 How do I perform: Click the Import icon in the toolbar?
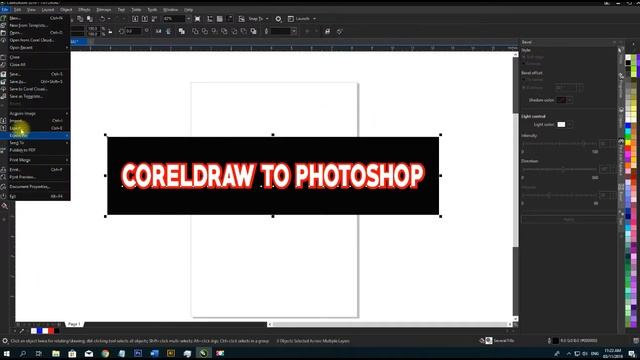[135, 19]
